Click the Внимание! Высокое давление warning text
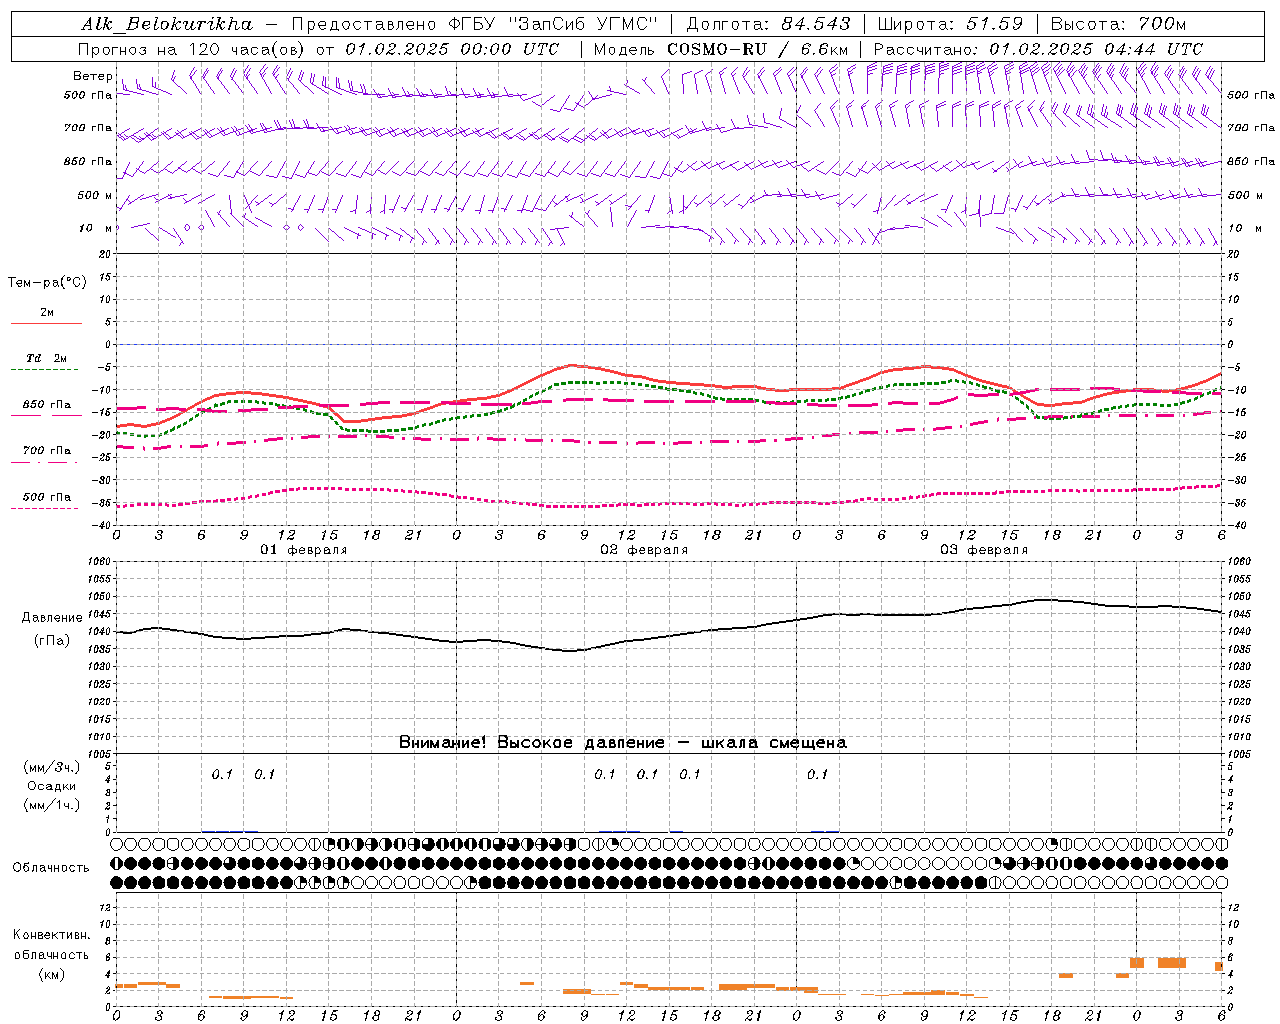1280x1024 pixels. pos(623,743)
